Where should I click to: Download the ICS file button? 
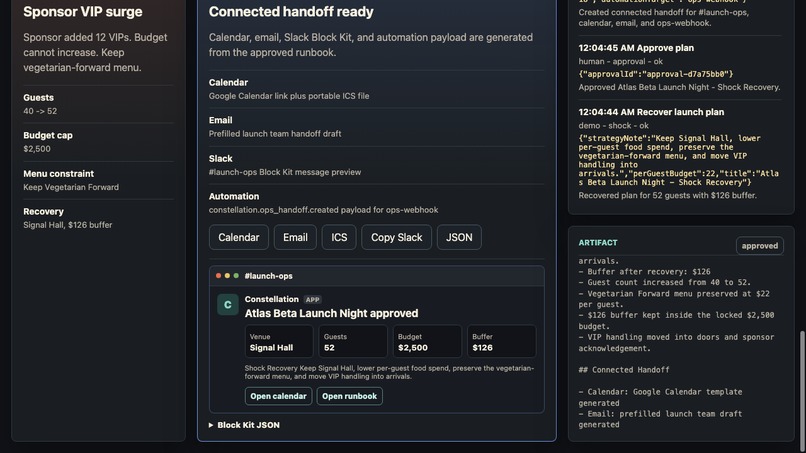[x=339, y=237]
